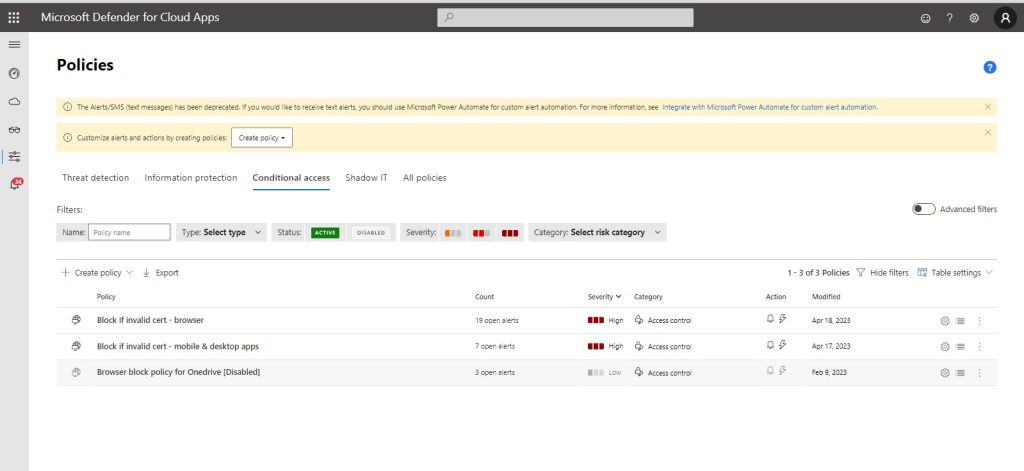The width and height of the screenshot is (1024, 471).
Task: Open the Type: Select type dropdown
Action: [x=221, y=233]
